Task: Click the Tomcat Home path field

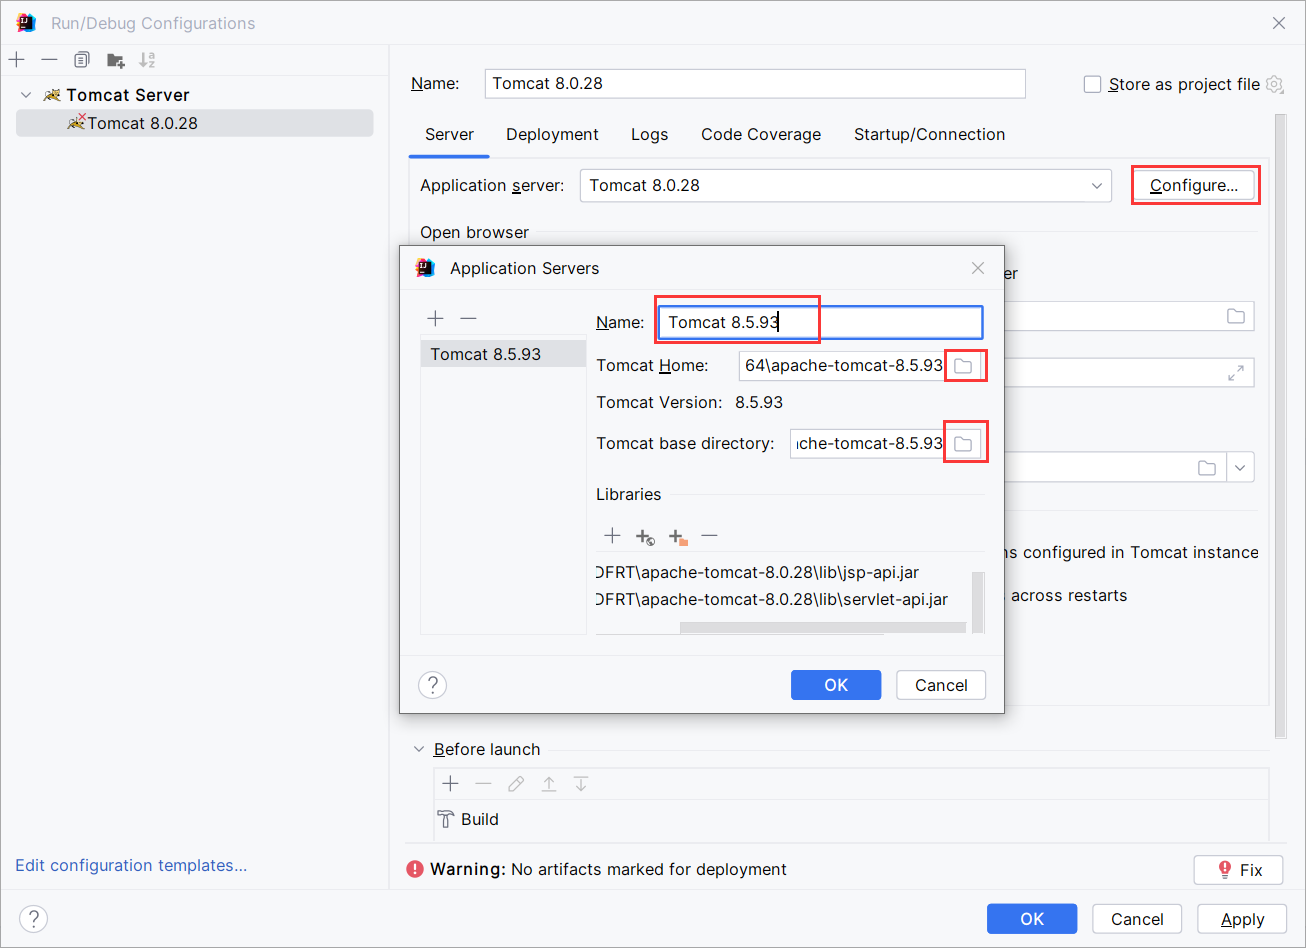Action: tap(842, 366)
